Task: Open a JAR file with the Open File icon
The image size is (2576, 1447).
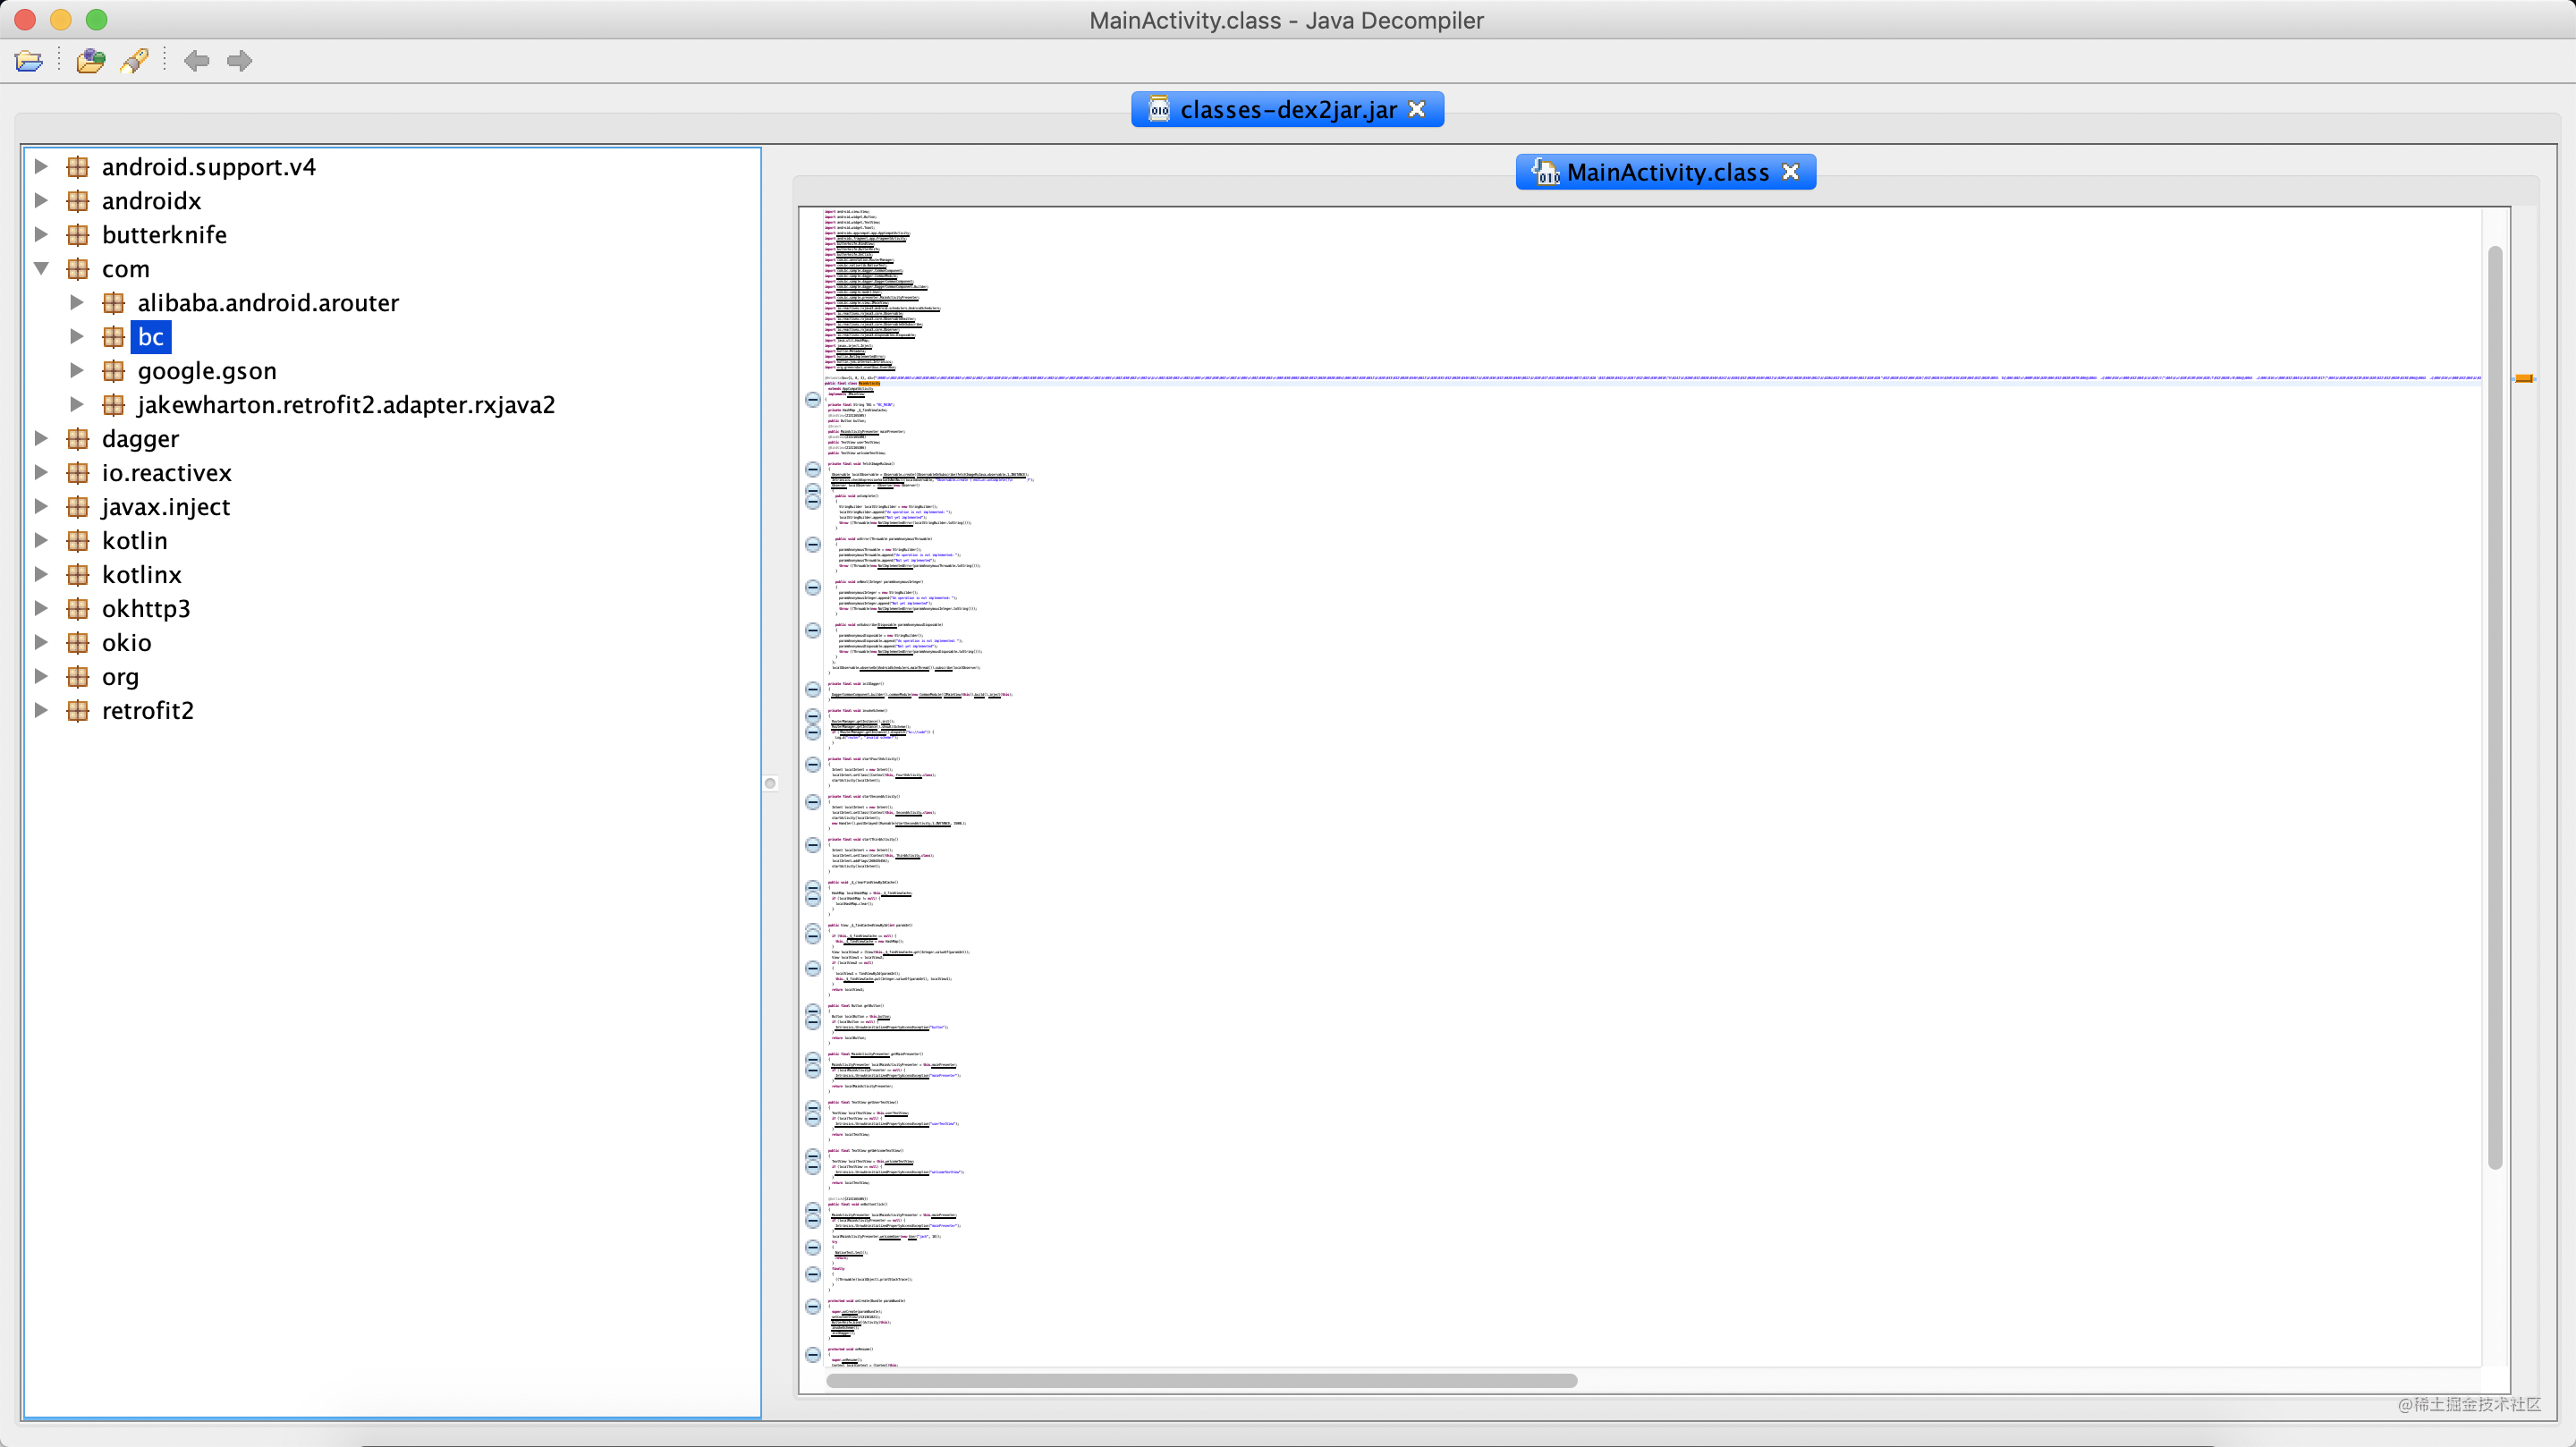Action: [29, 61]
